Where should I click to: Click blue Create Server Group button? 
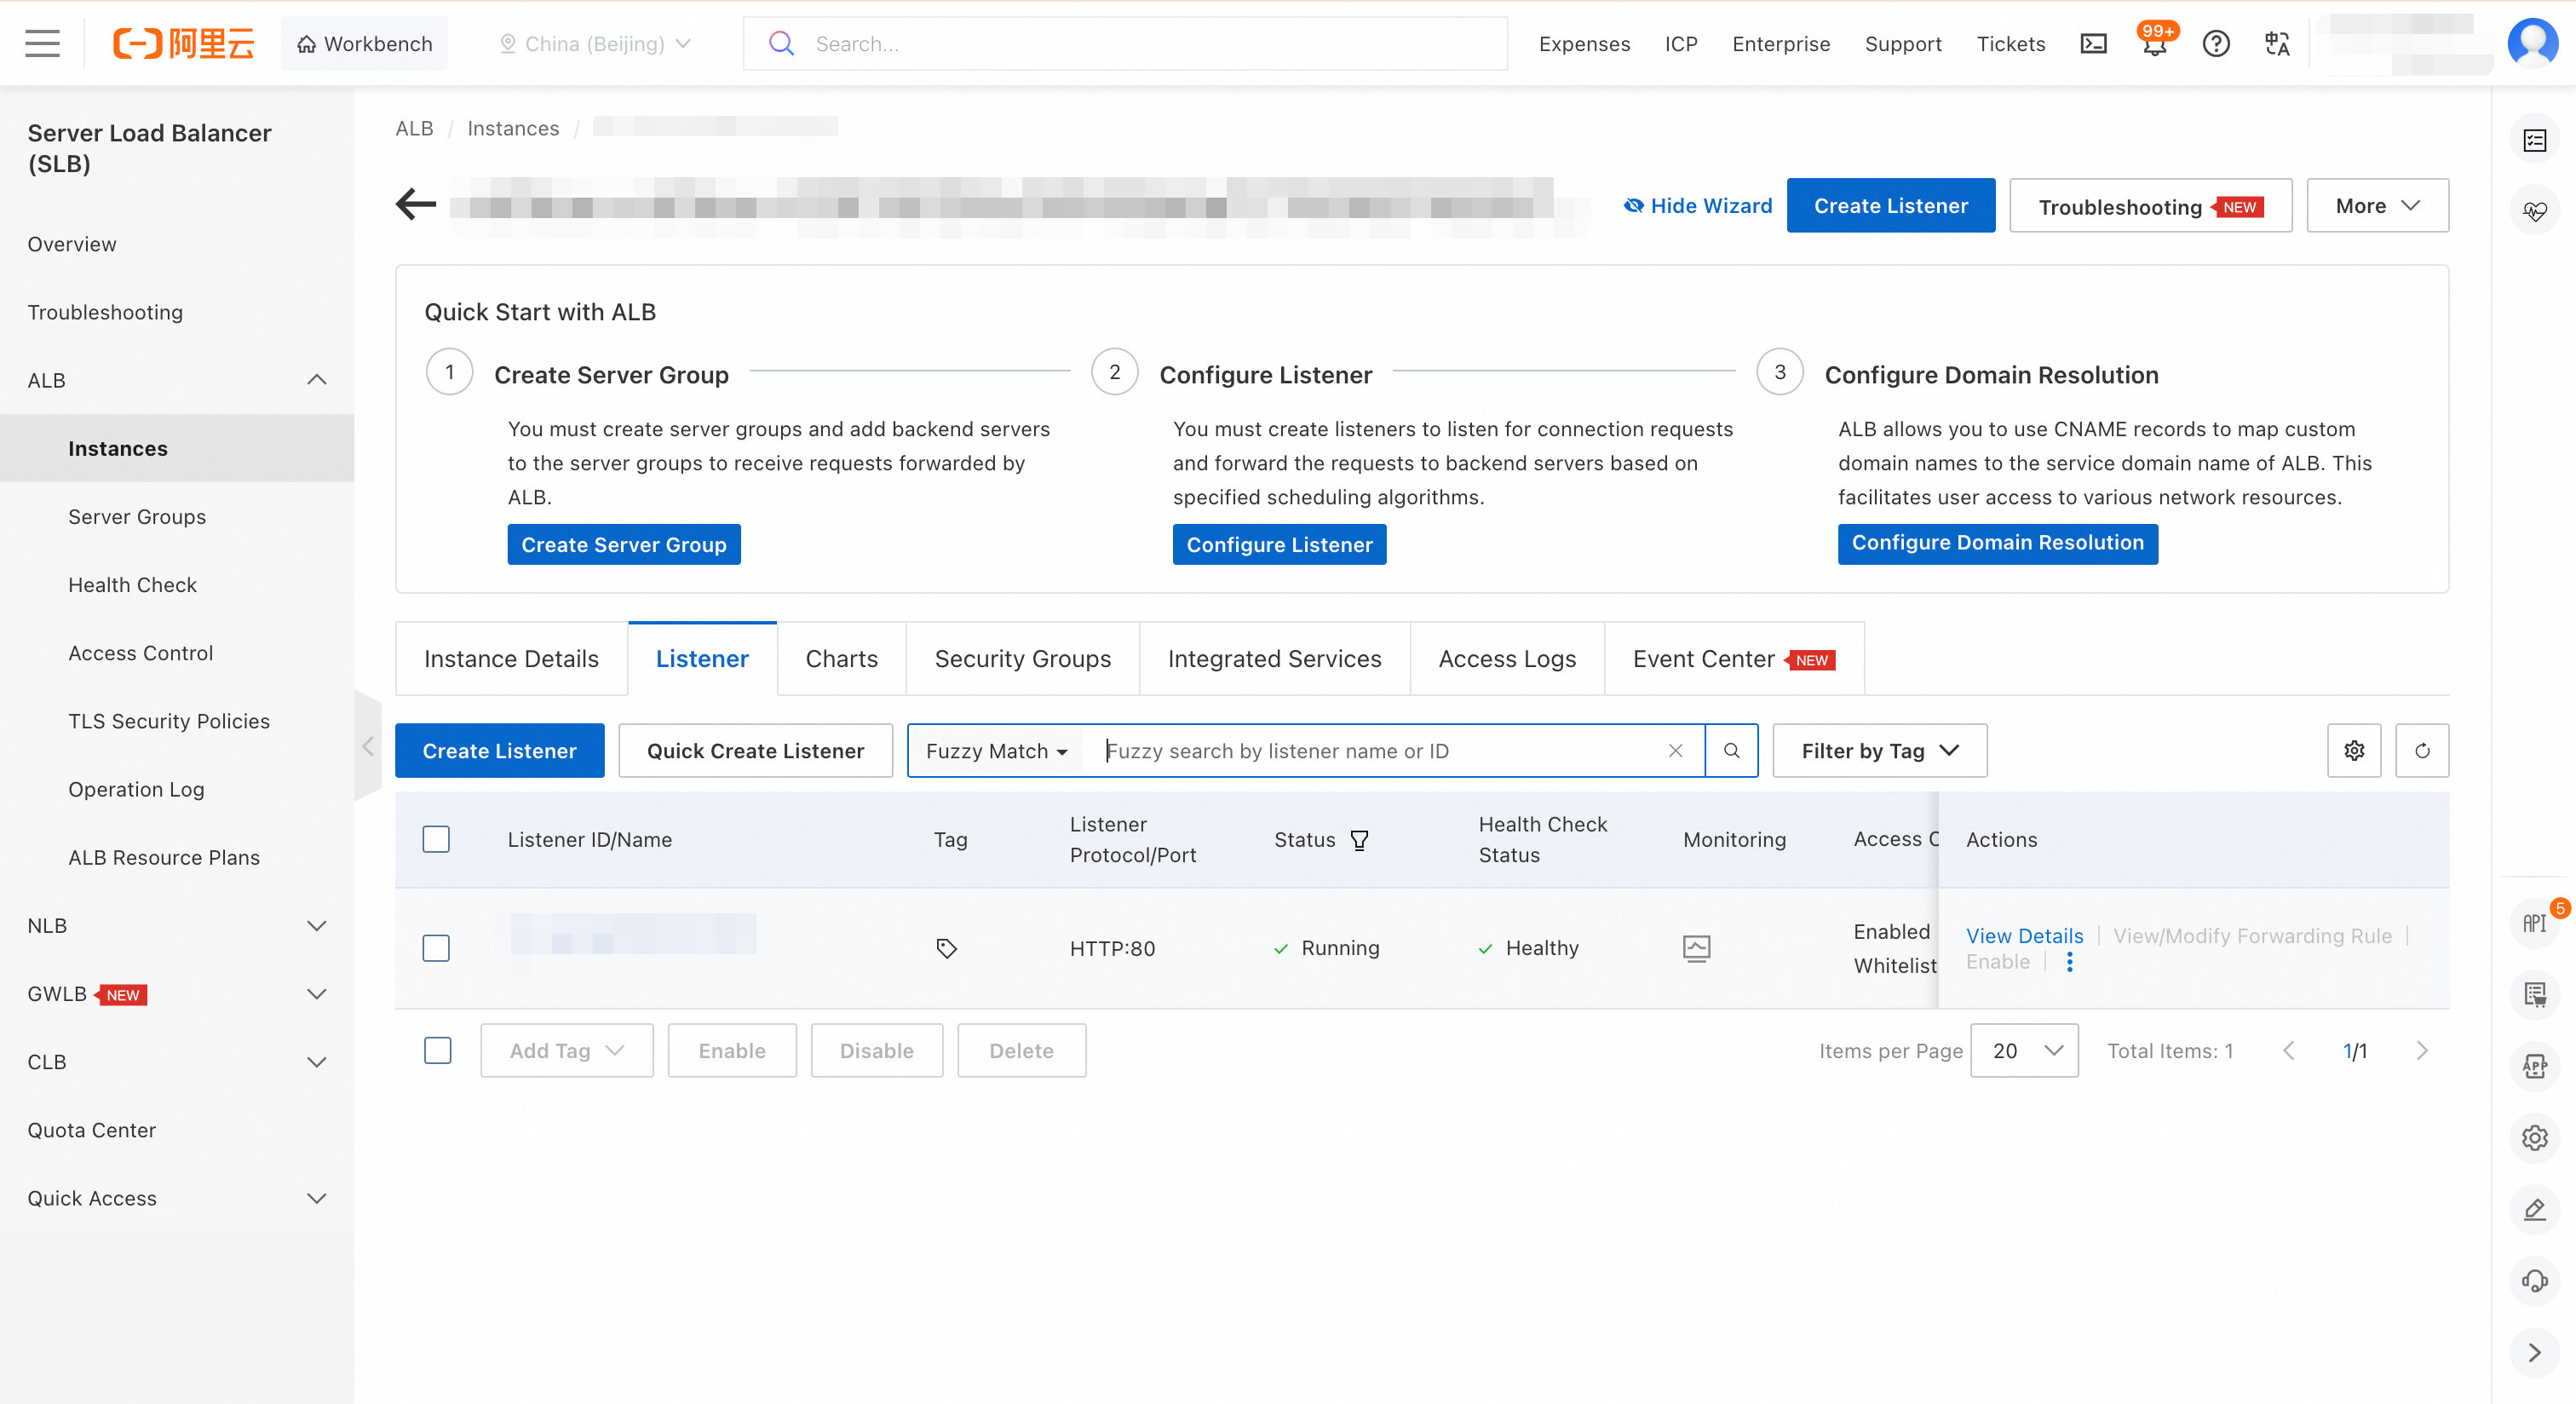(x=624, y=544)
